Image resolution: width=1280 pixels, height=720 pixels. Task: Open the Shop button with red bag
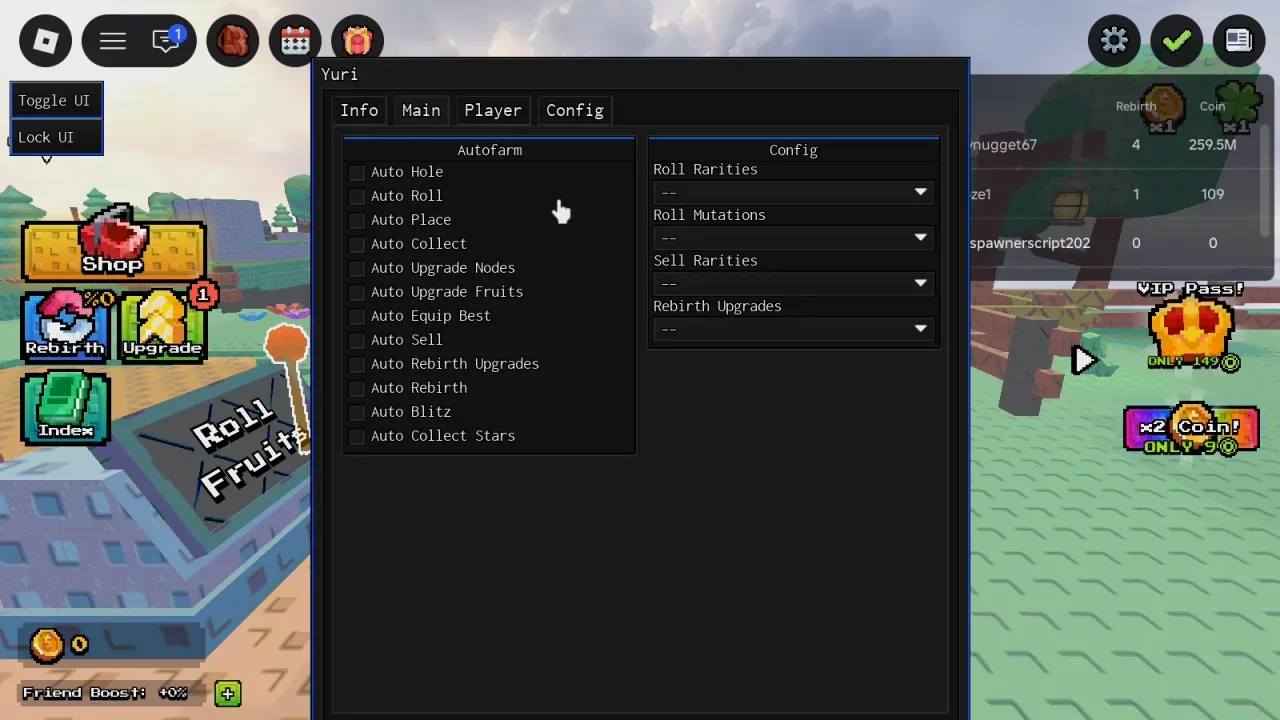pos(113,244)
